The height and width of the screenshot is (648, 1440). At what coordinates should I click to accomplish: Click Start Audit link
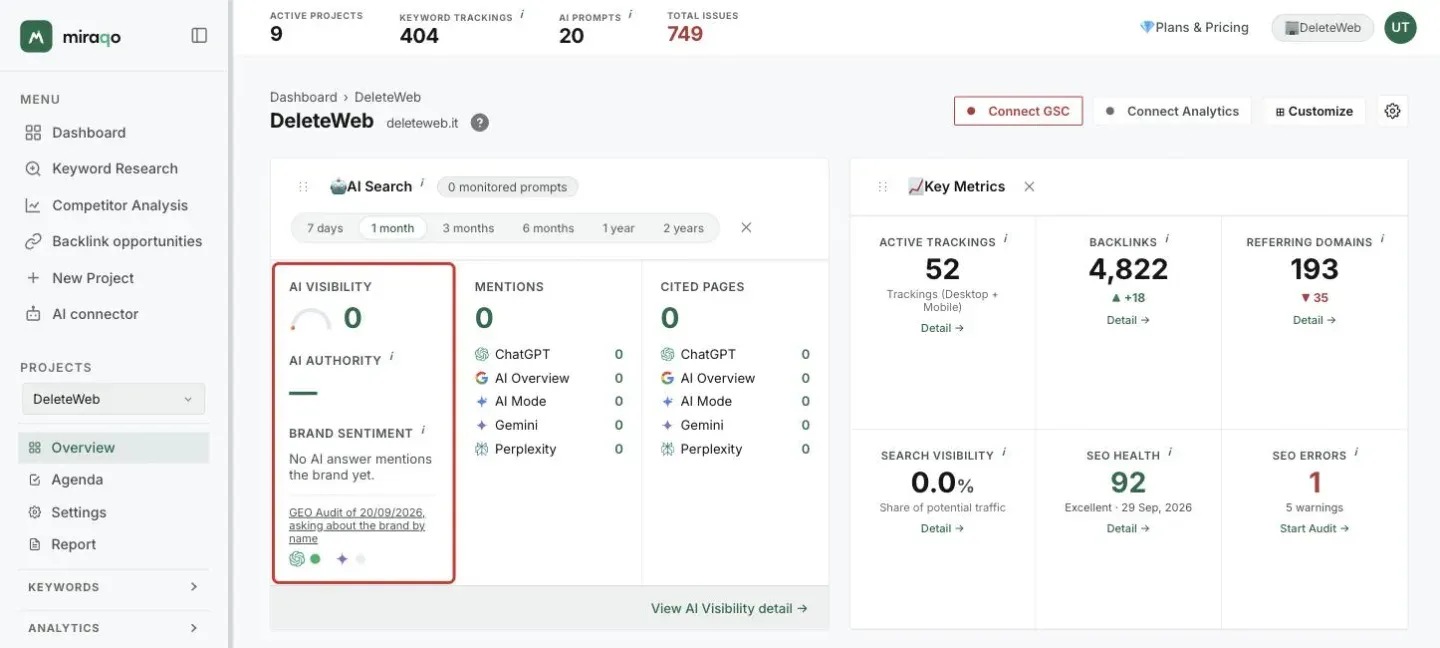[1314, 528]
